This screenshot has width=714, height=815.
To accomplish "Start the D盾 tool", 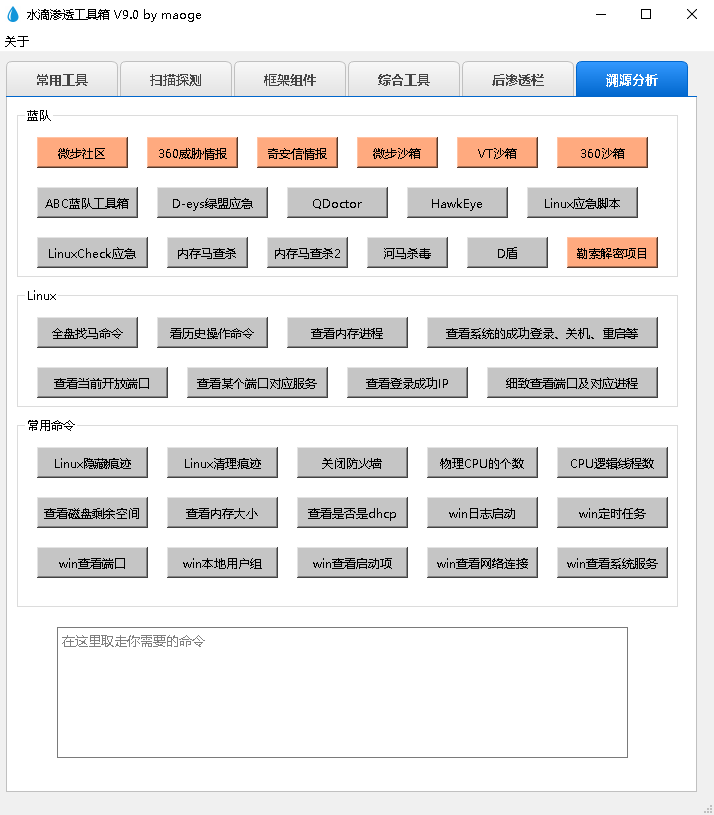I will [x=507, y=253].
